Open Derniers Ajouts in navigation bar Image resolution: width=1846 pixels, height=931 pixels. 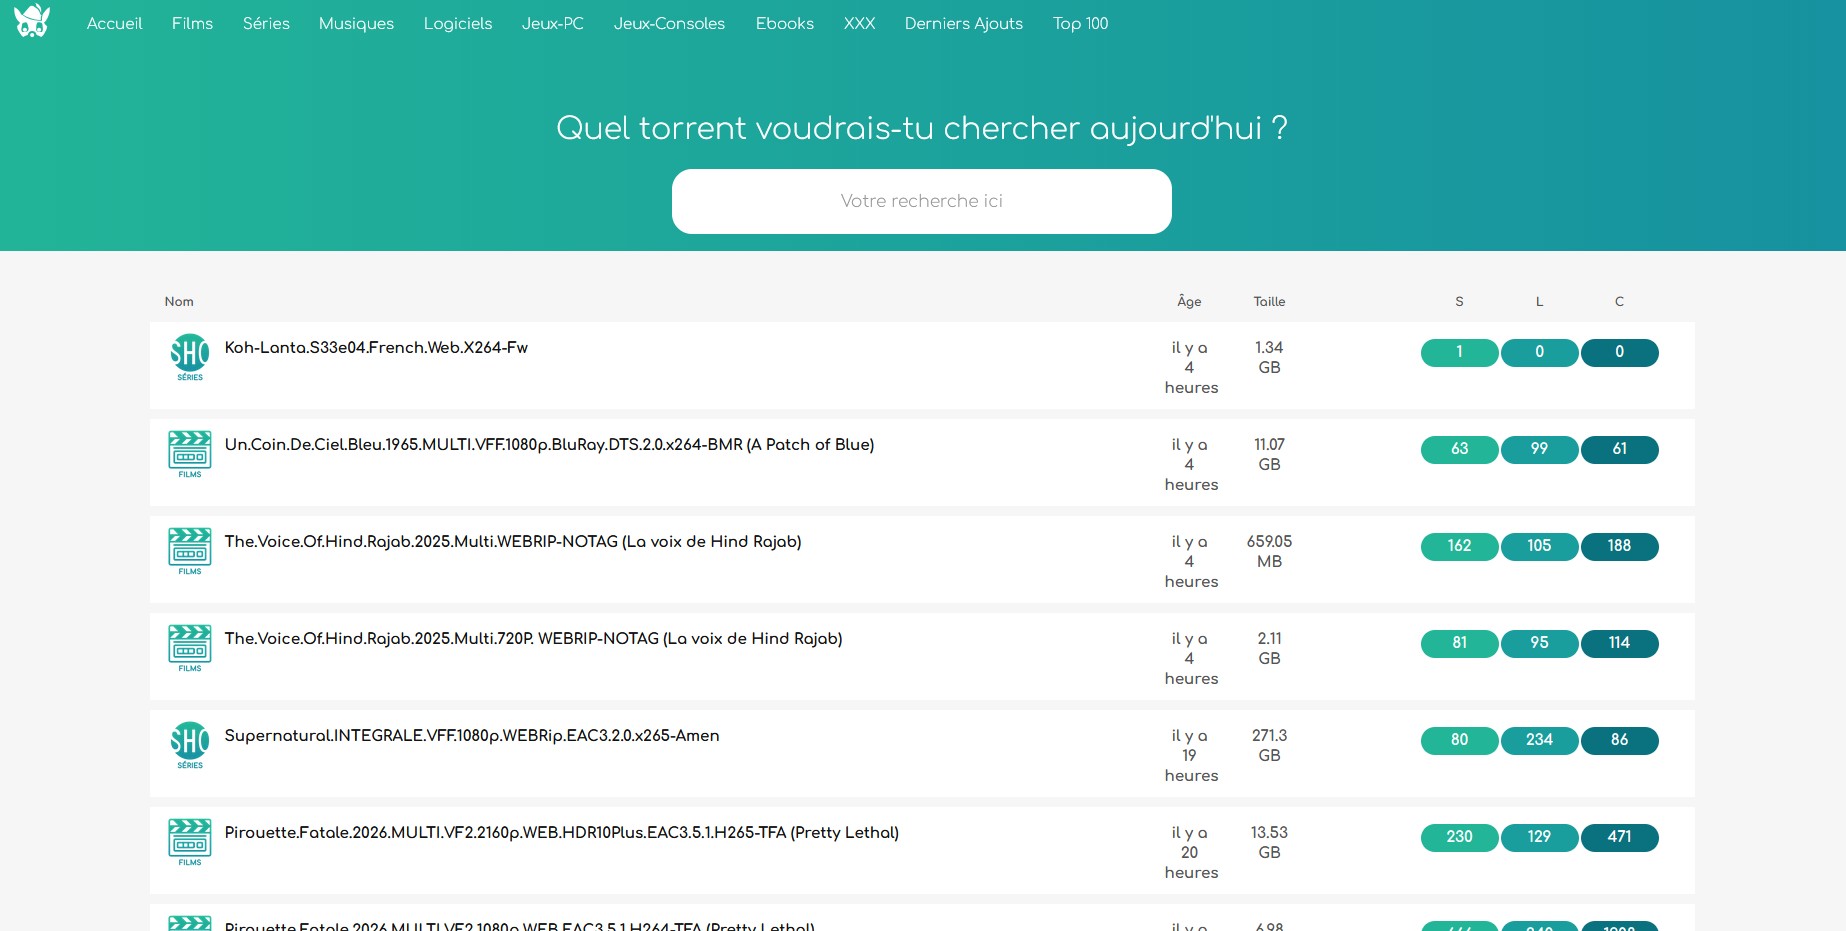[x=963, y=23]
